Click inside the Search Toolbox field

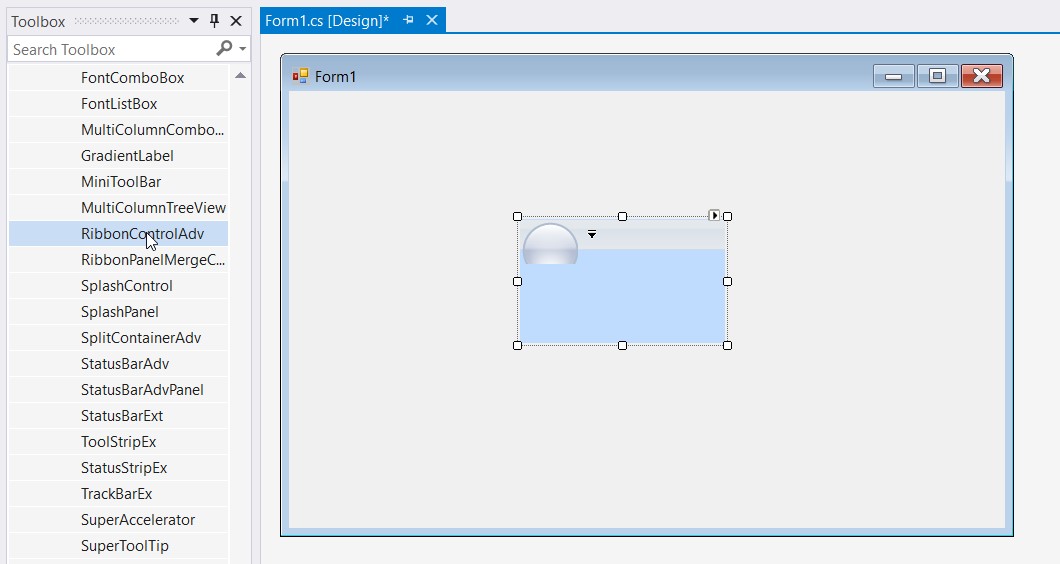[110, 49]
